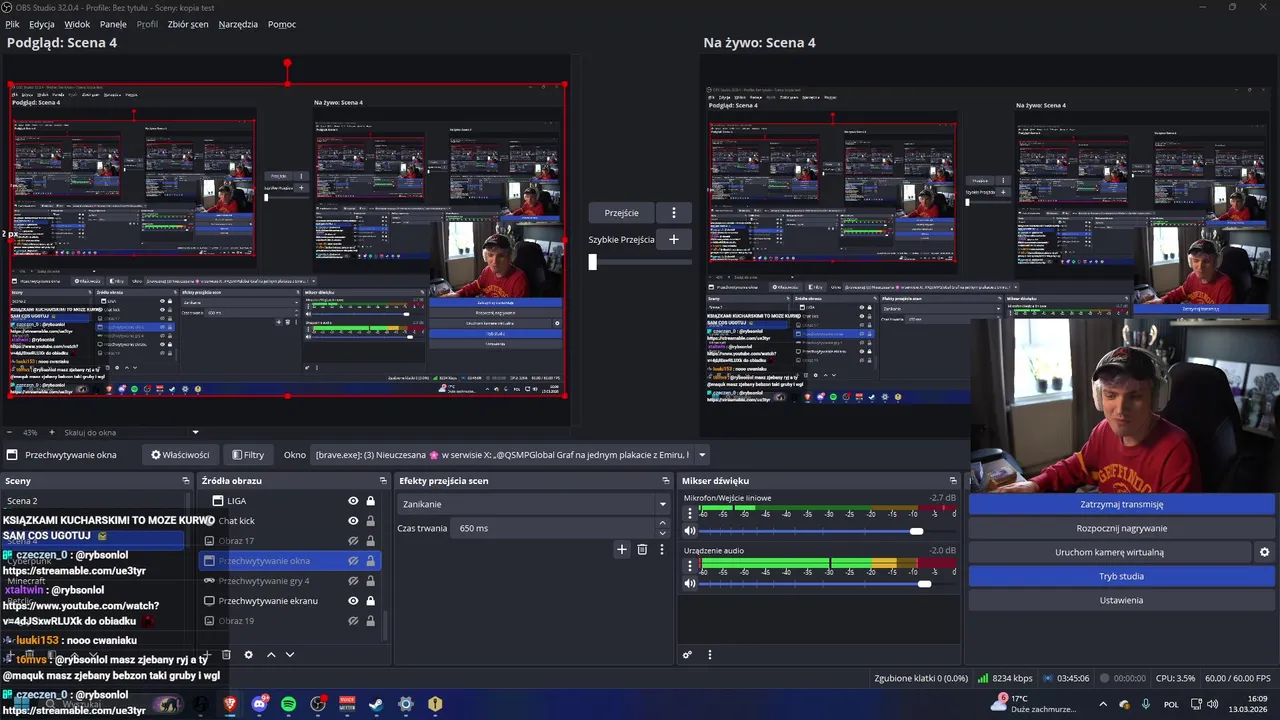Open Brave browser from taskbar

tap(230, 704)
